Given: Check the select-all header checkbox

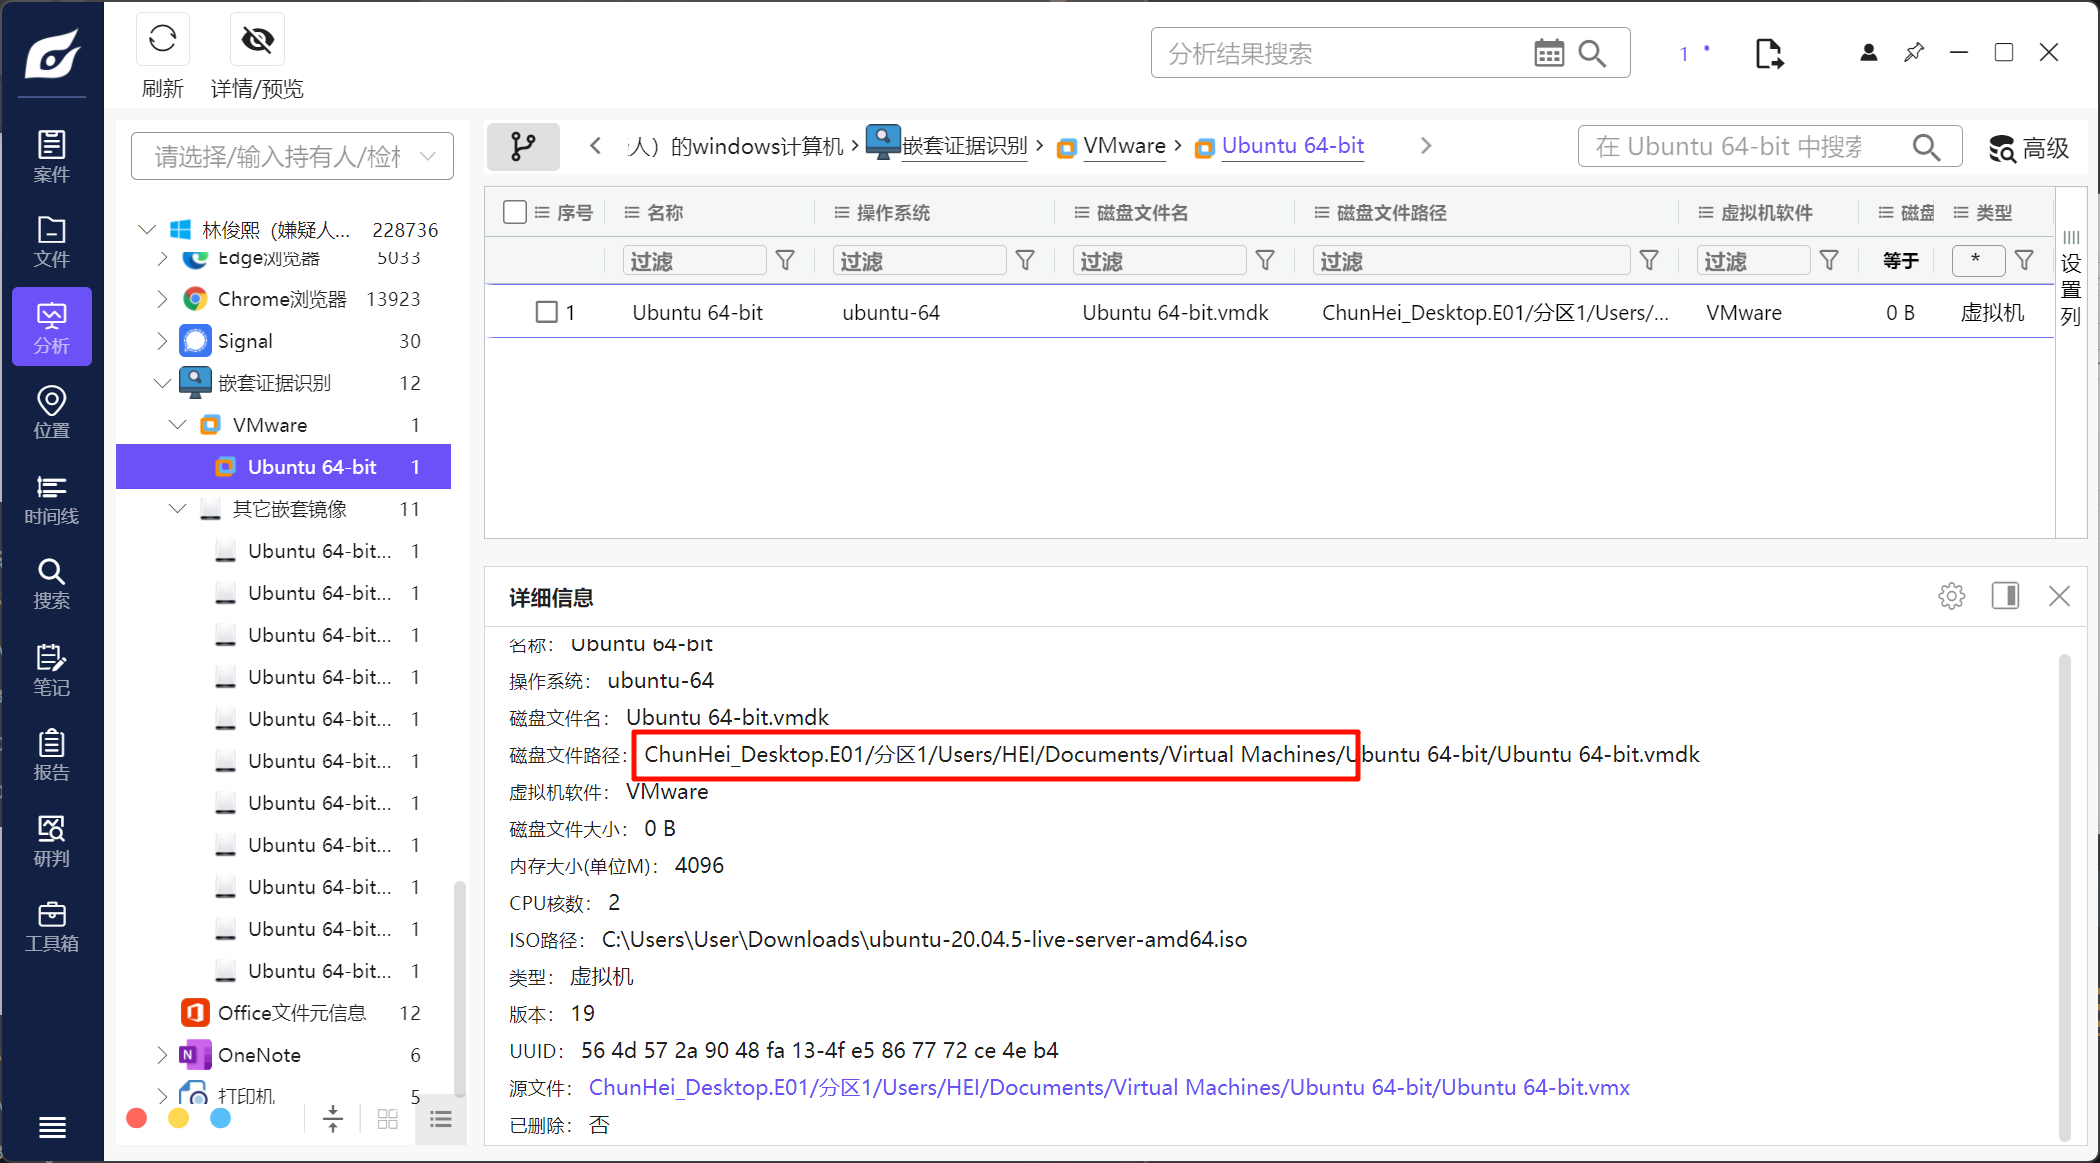Looking at the screenshot, I should (515, 212).
